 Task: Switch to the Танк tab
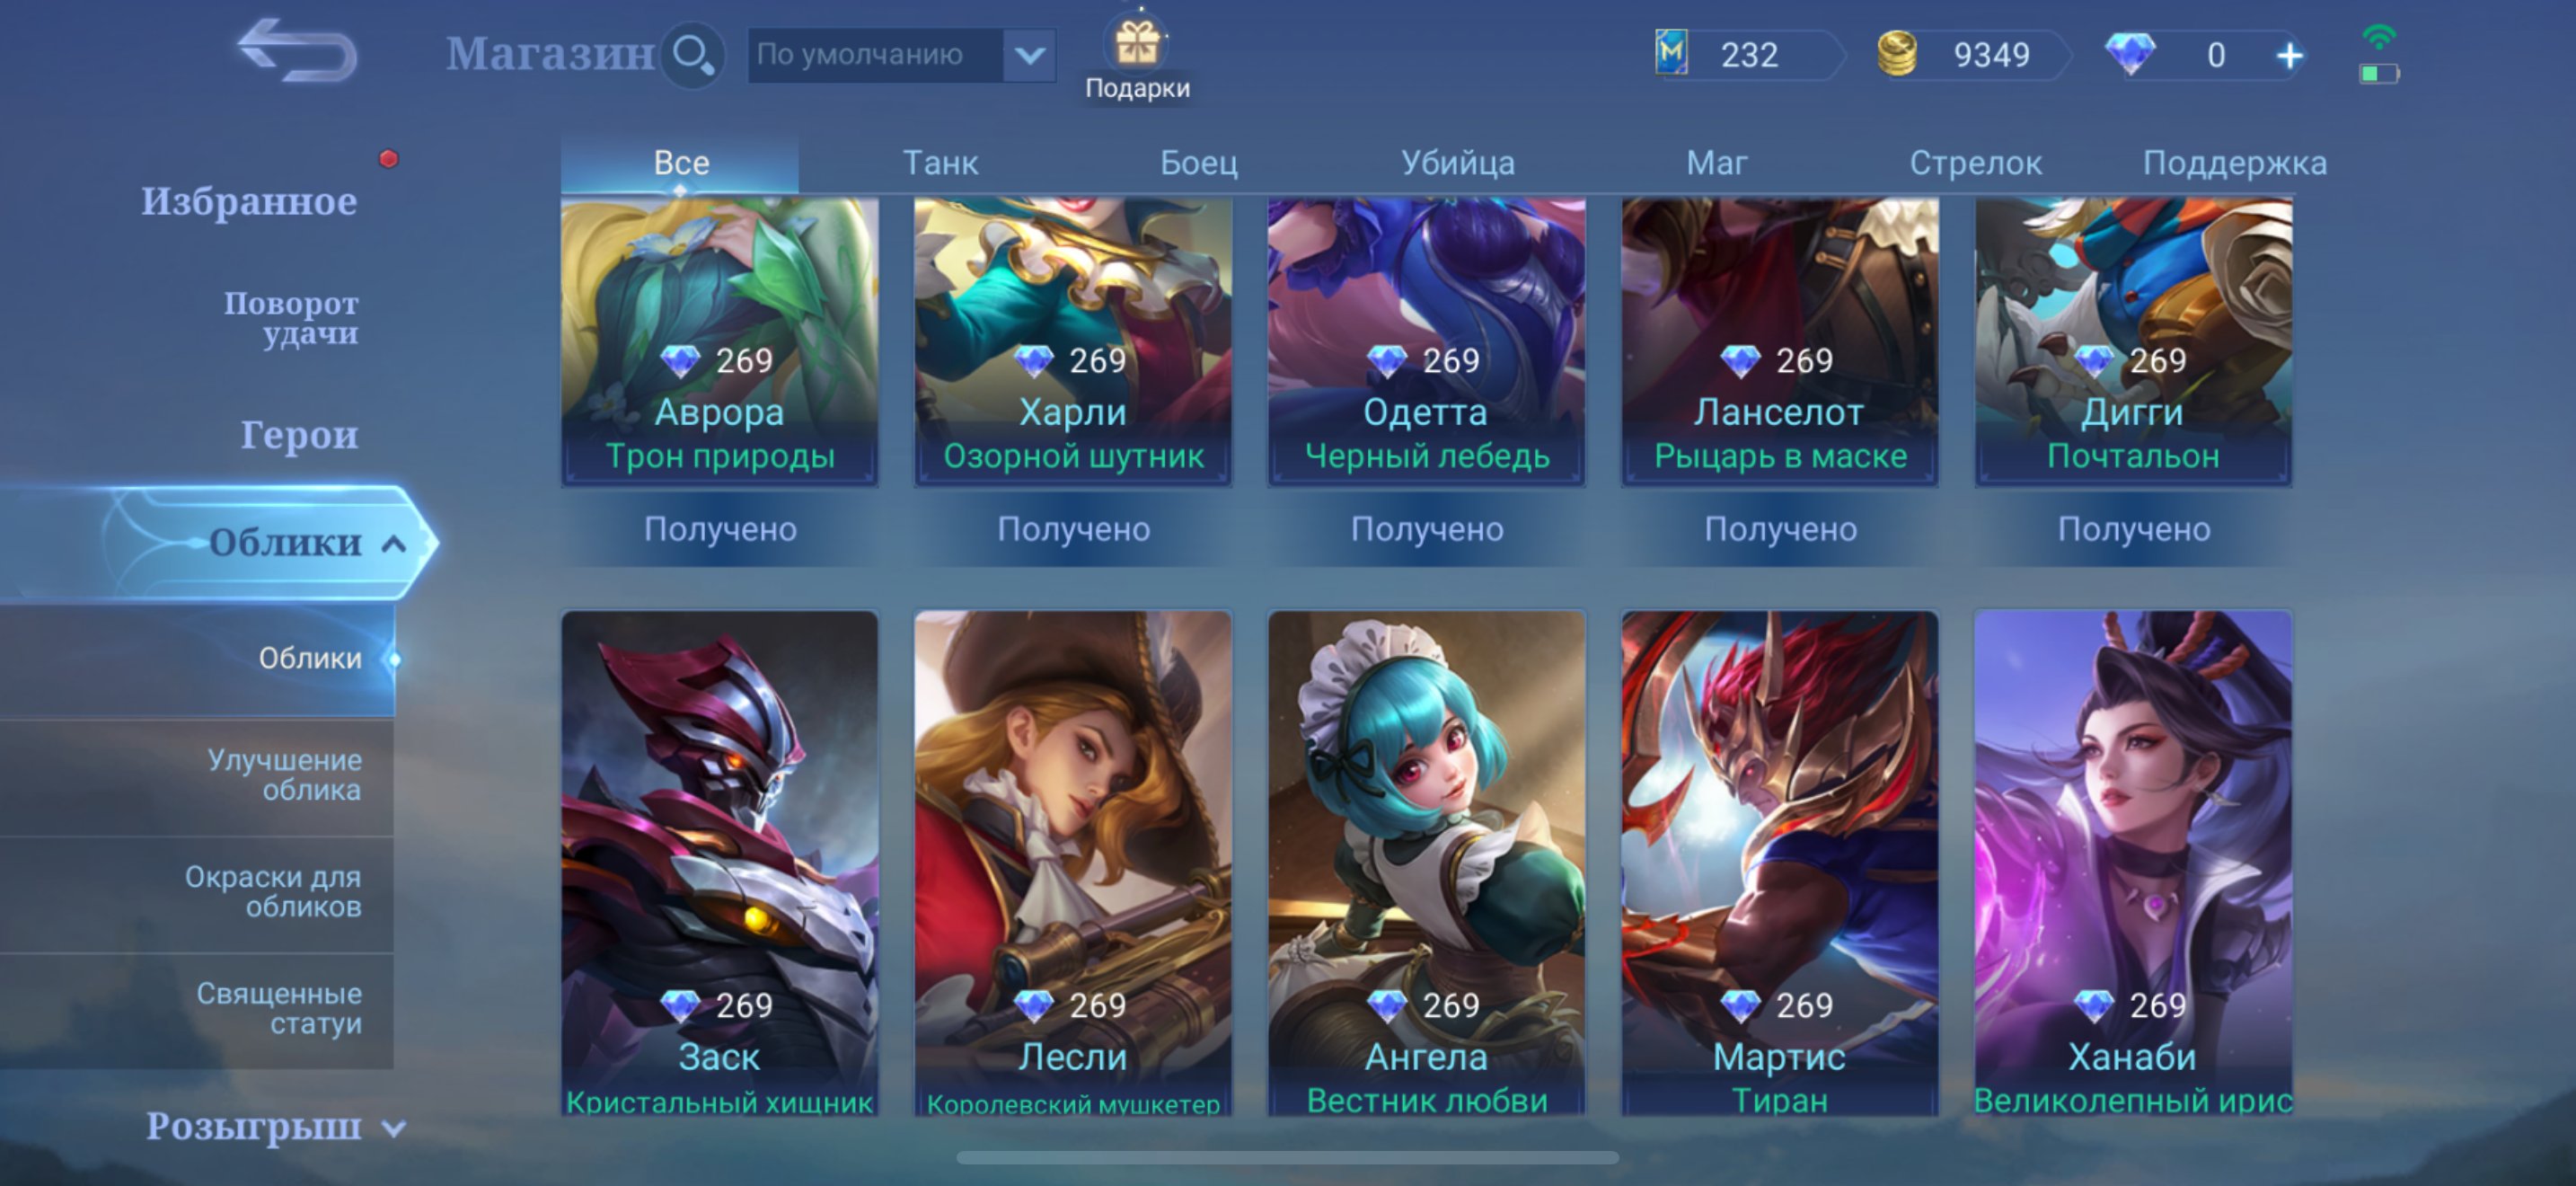tap(940, 163)
